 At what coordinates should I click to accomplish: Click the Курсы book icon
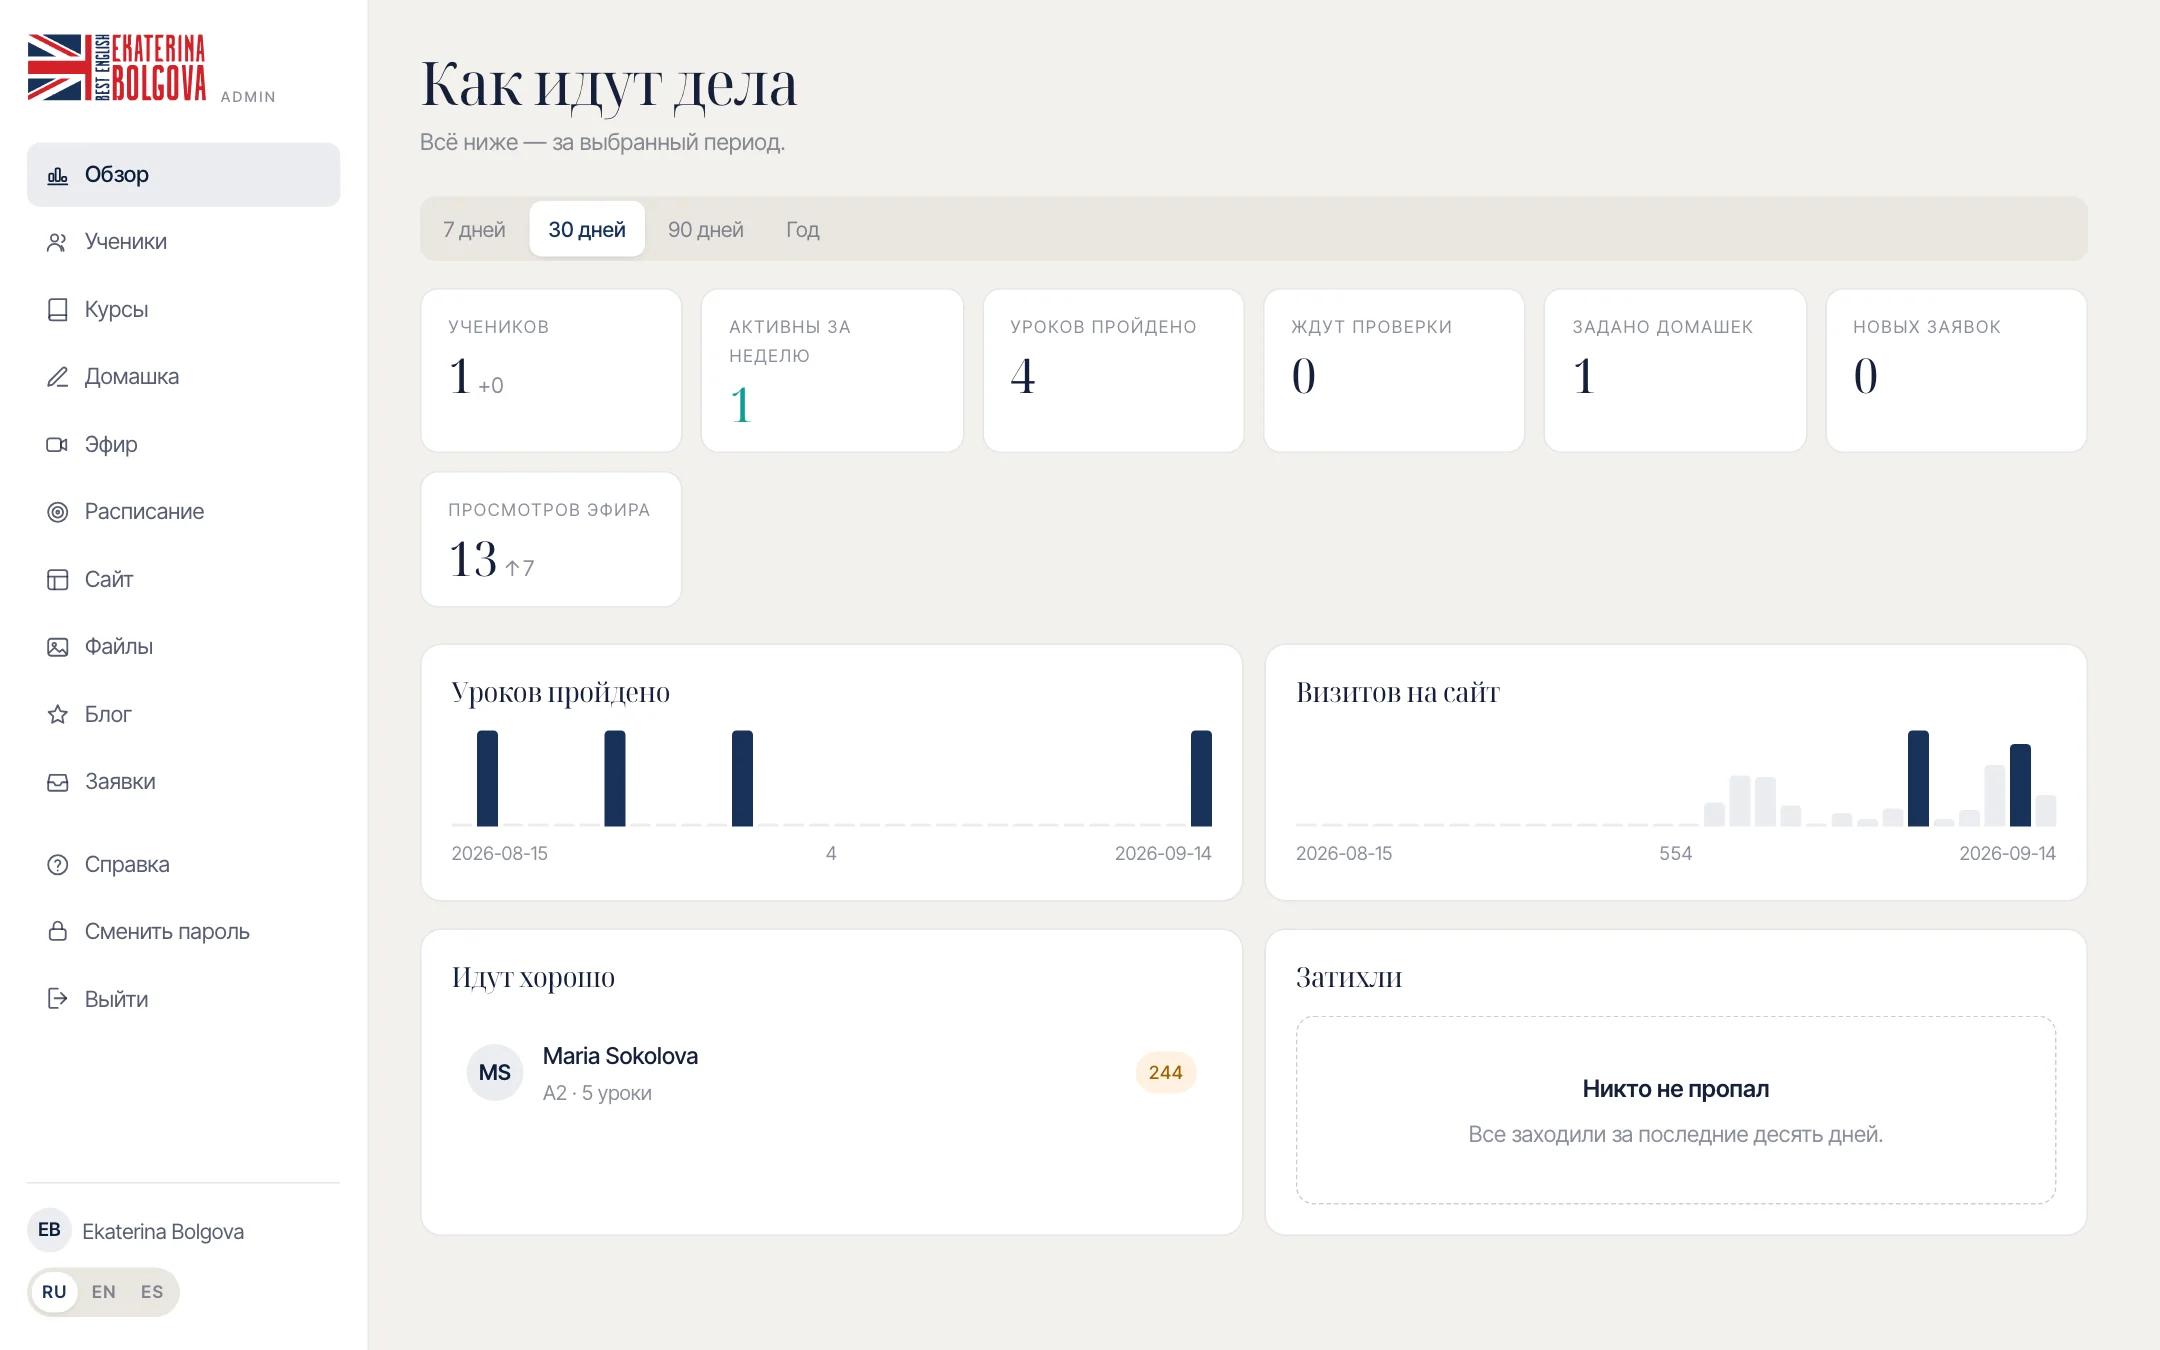(x=58, y=310)
